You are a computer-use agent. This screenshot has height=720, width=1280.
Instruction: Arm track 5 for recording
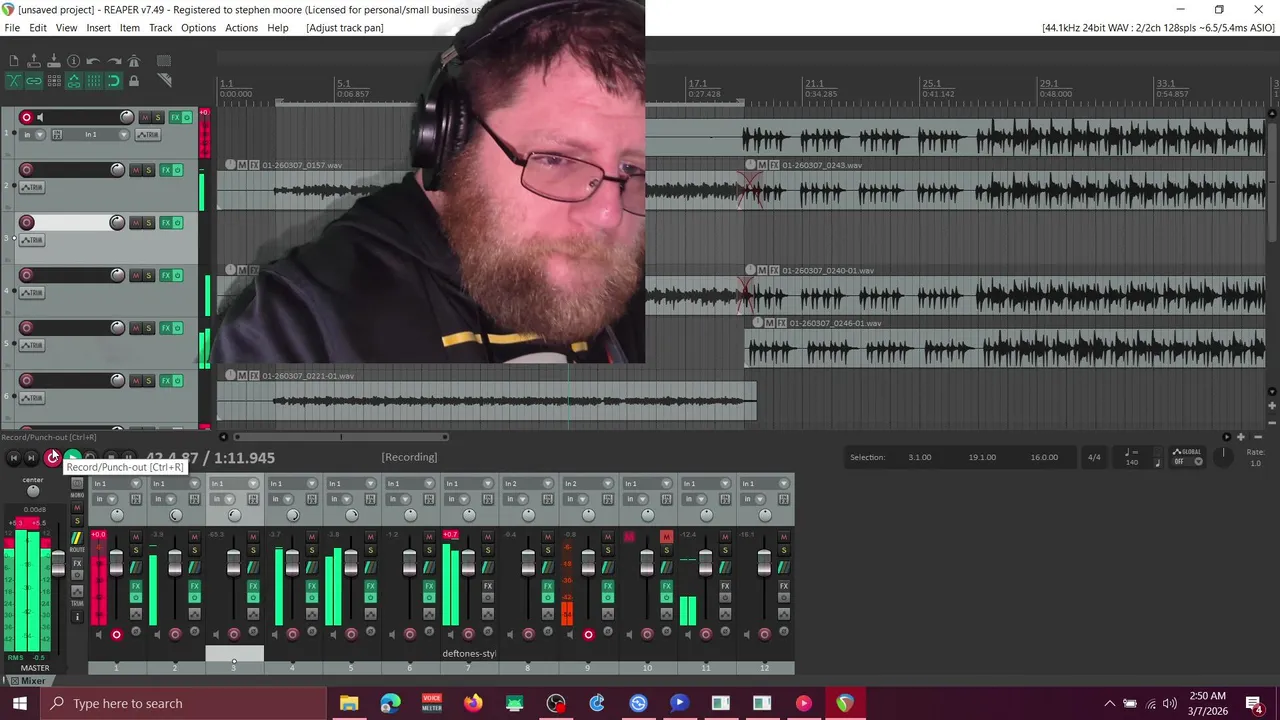26,328
